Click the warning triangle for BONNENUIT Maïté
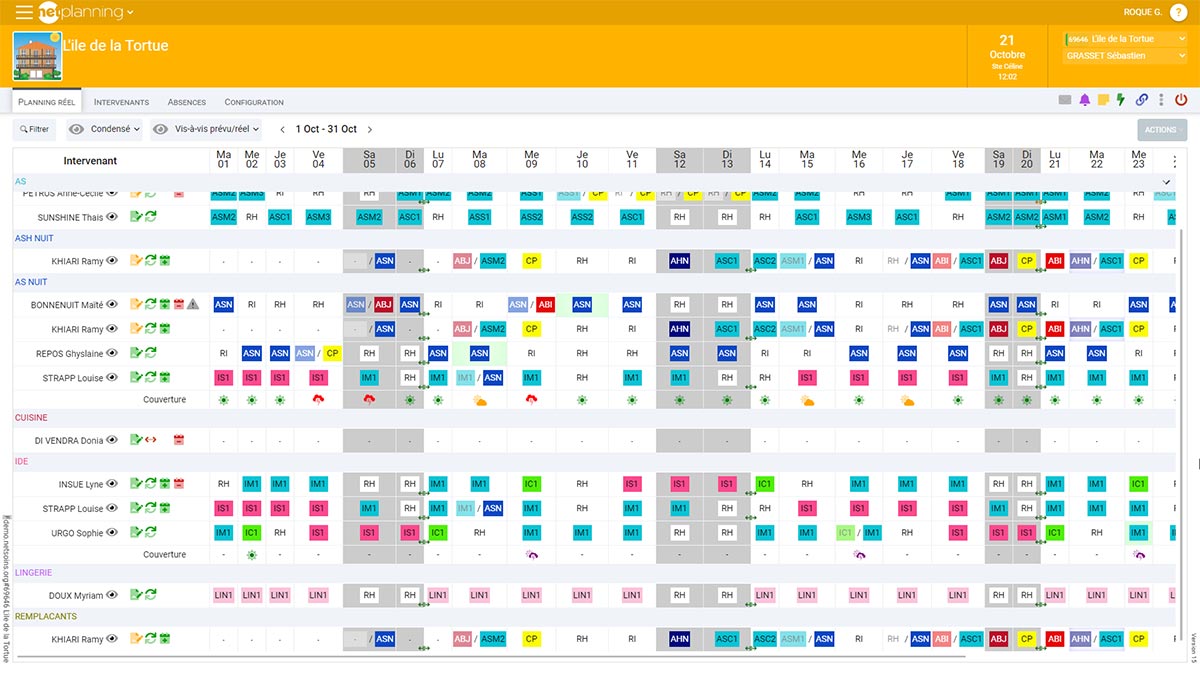 [193, 303]
